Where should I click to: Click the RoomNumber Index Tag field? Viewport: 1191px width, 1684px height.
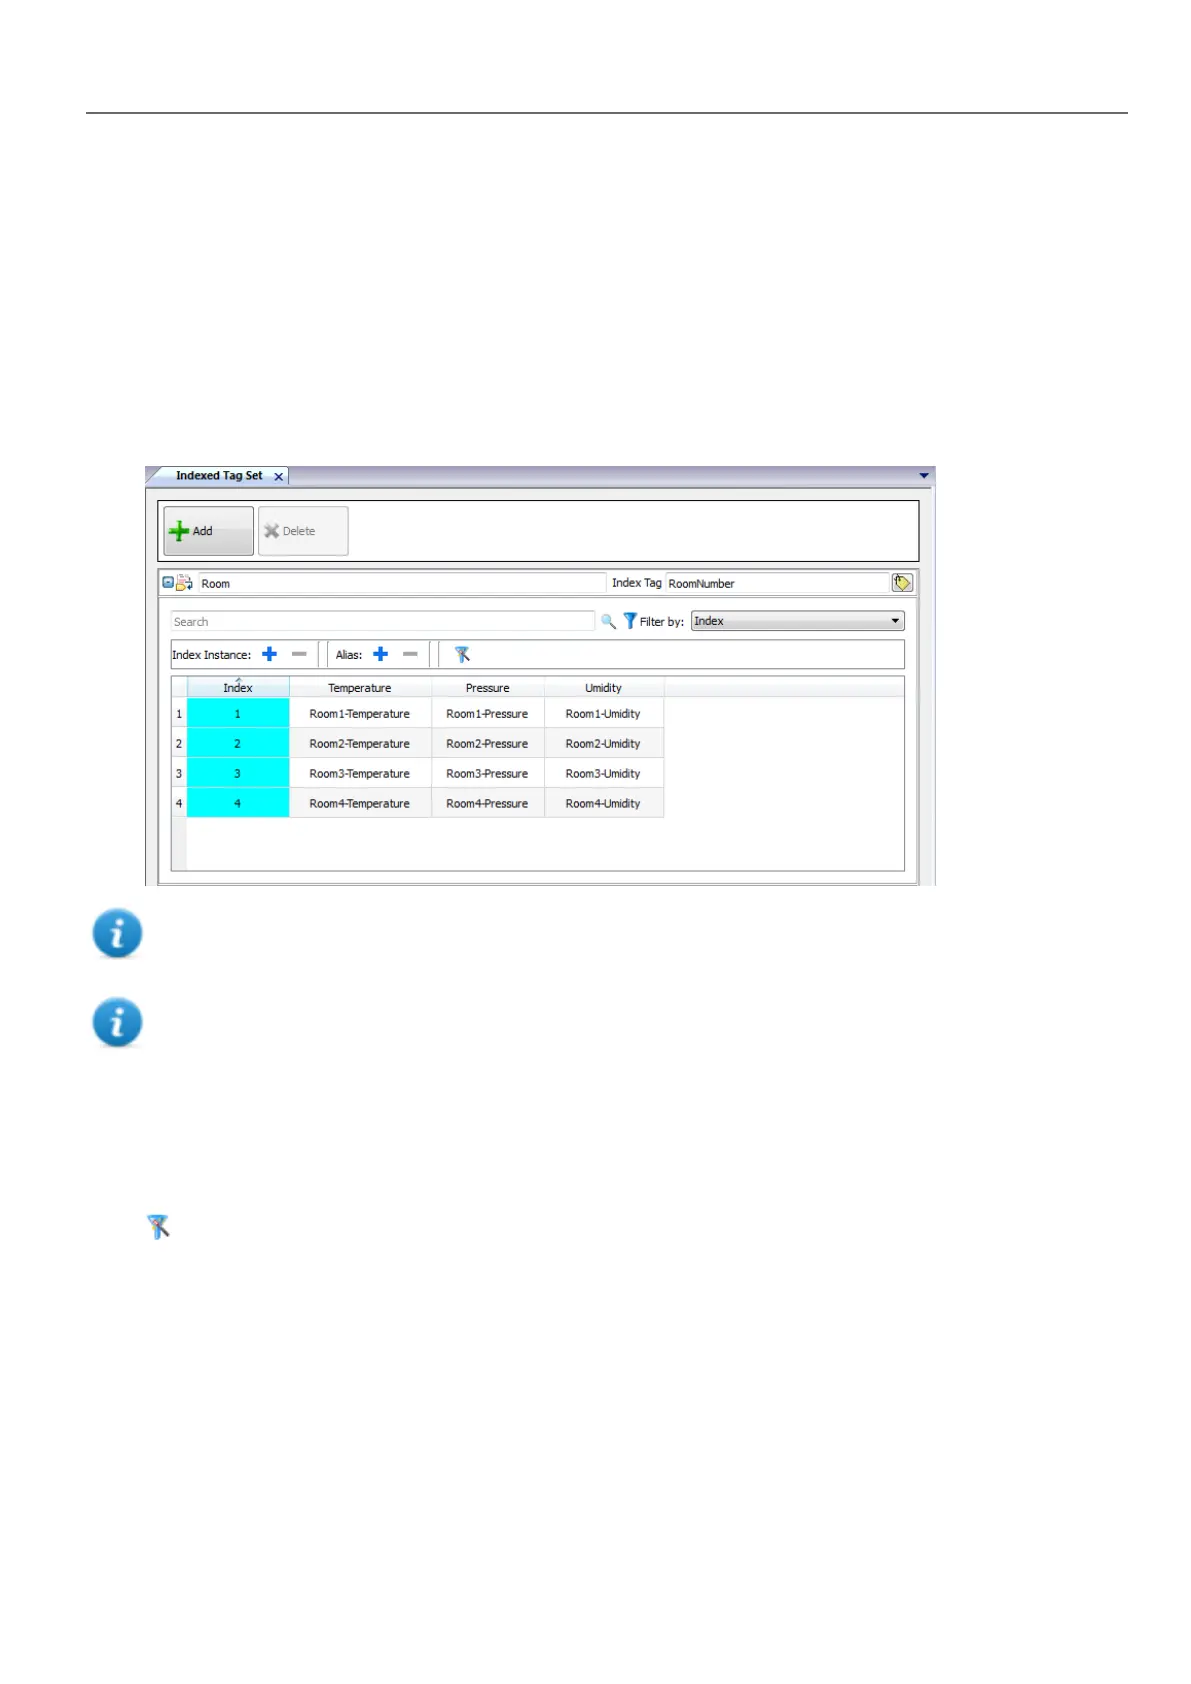(x=778, y=583)
